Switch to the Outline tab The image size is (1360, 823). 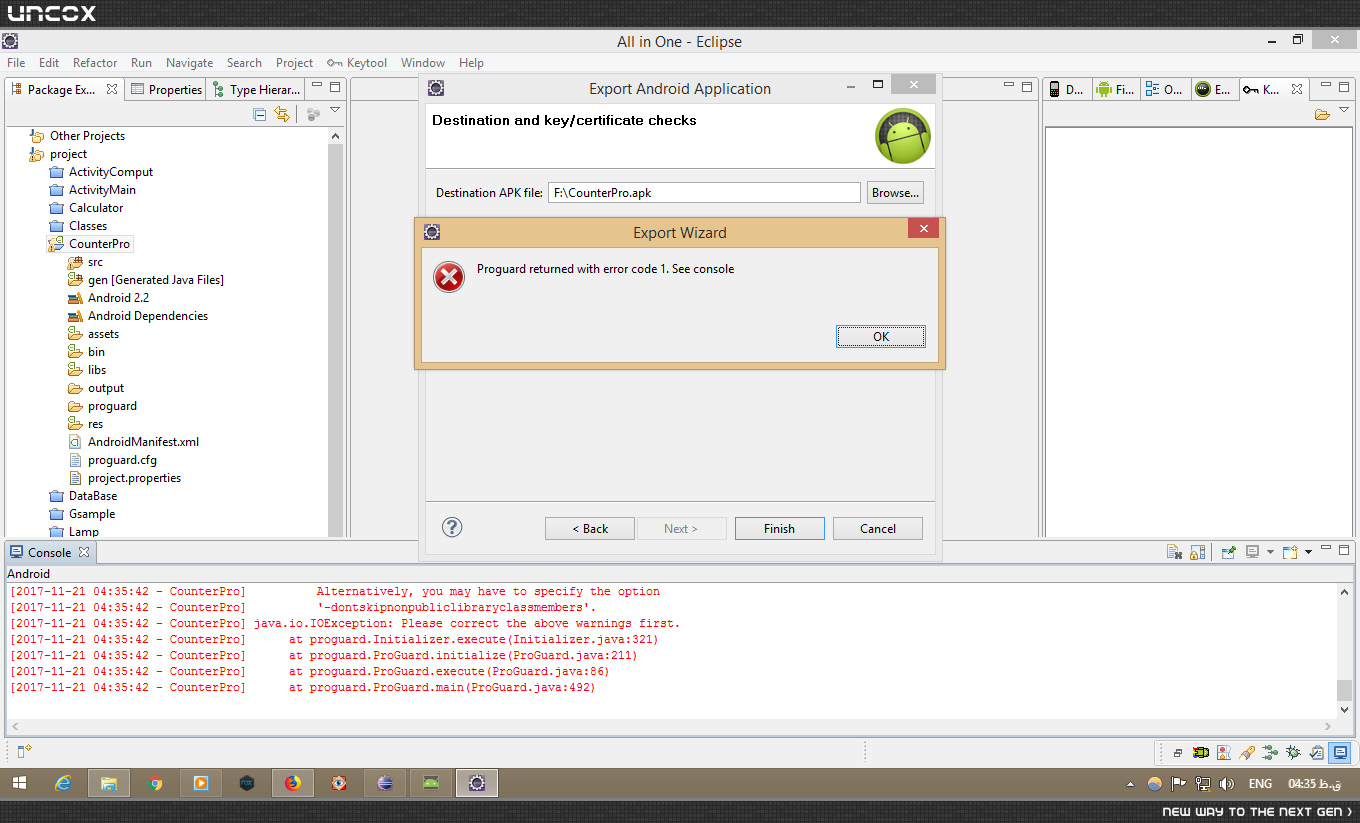pos(1164,89)
